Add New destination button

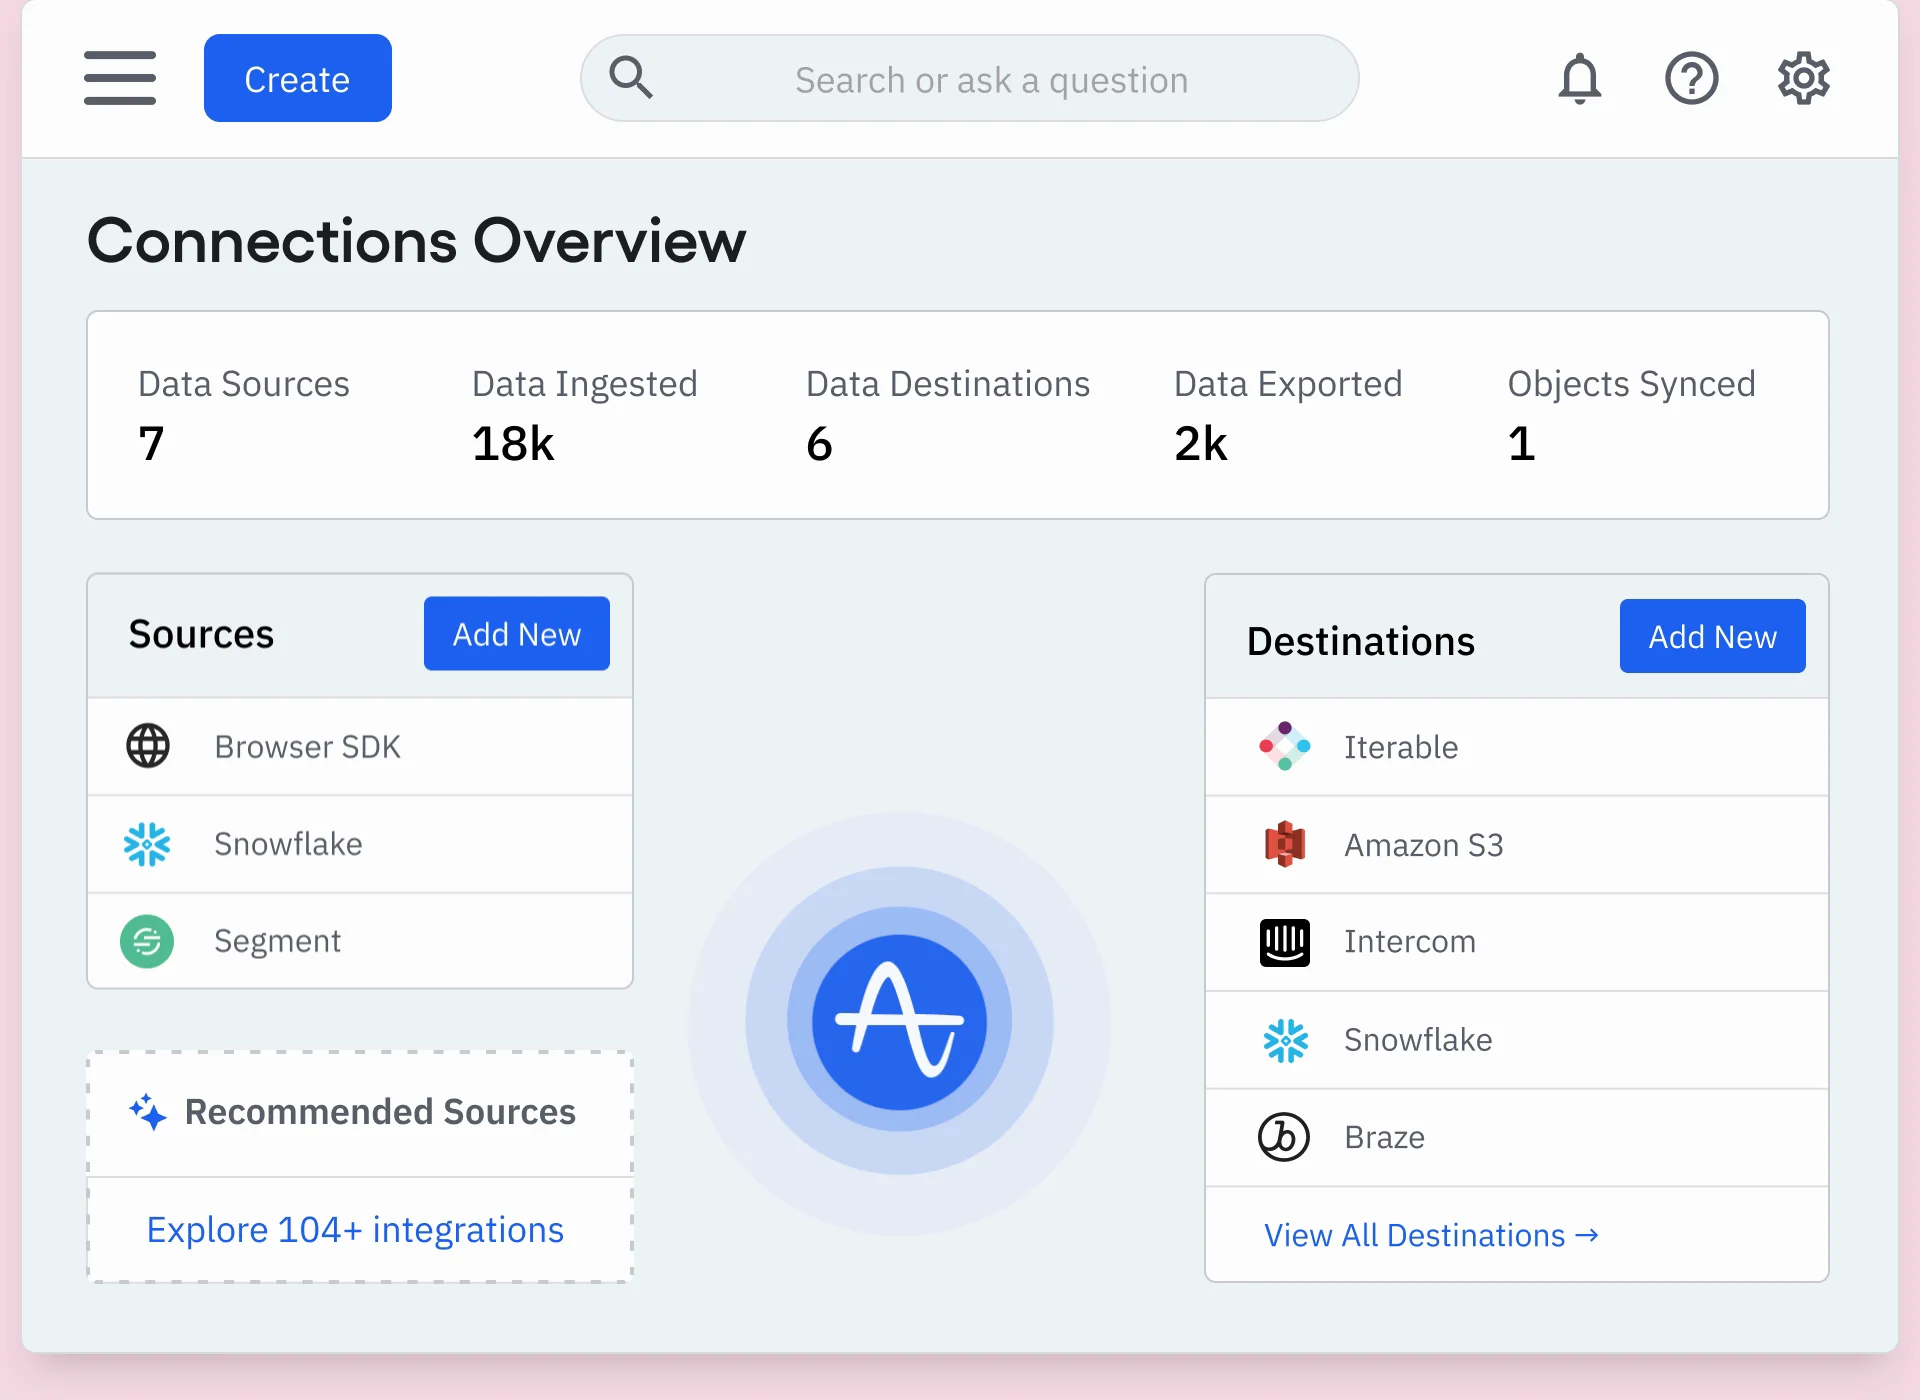pyautogui.click(x=1711, y=637)
